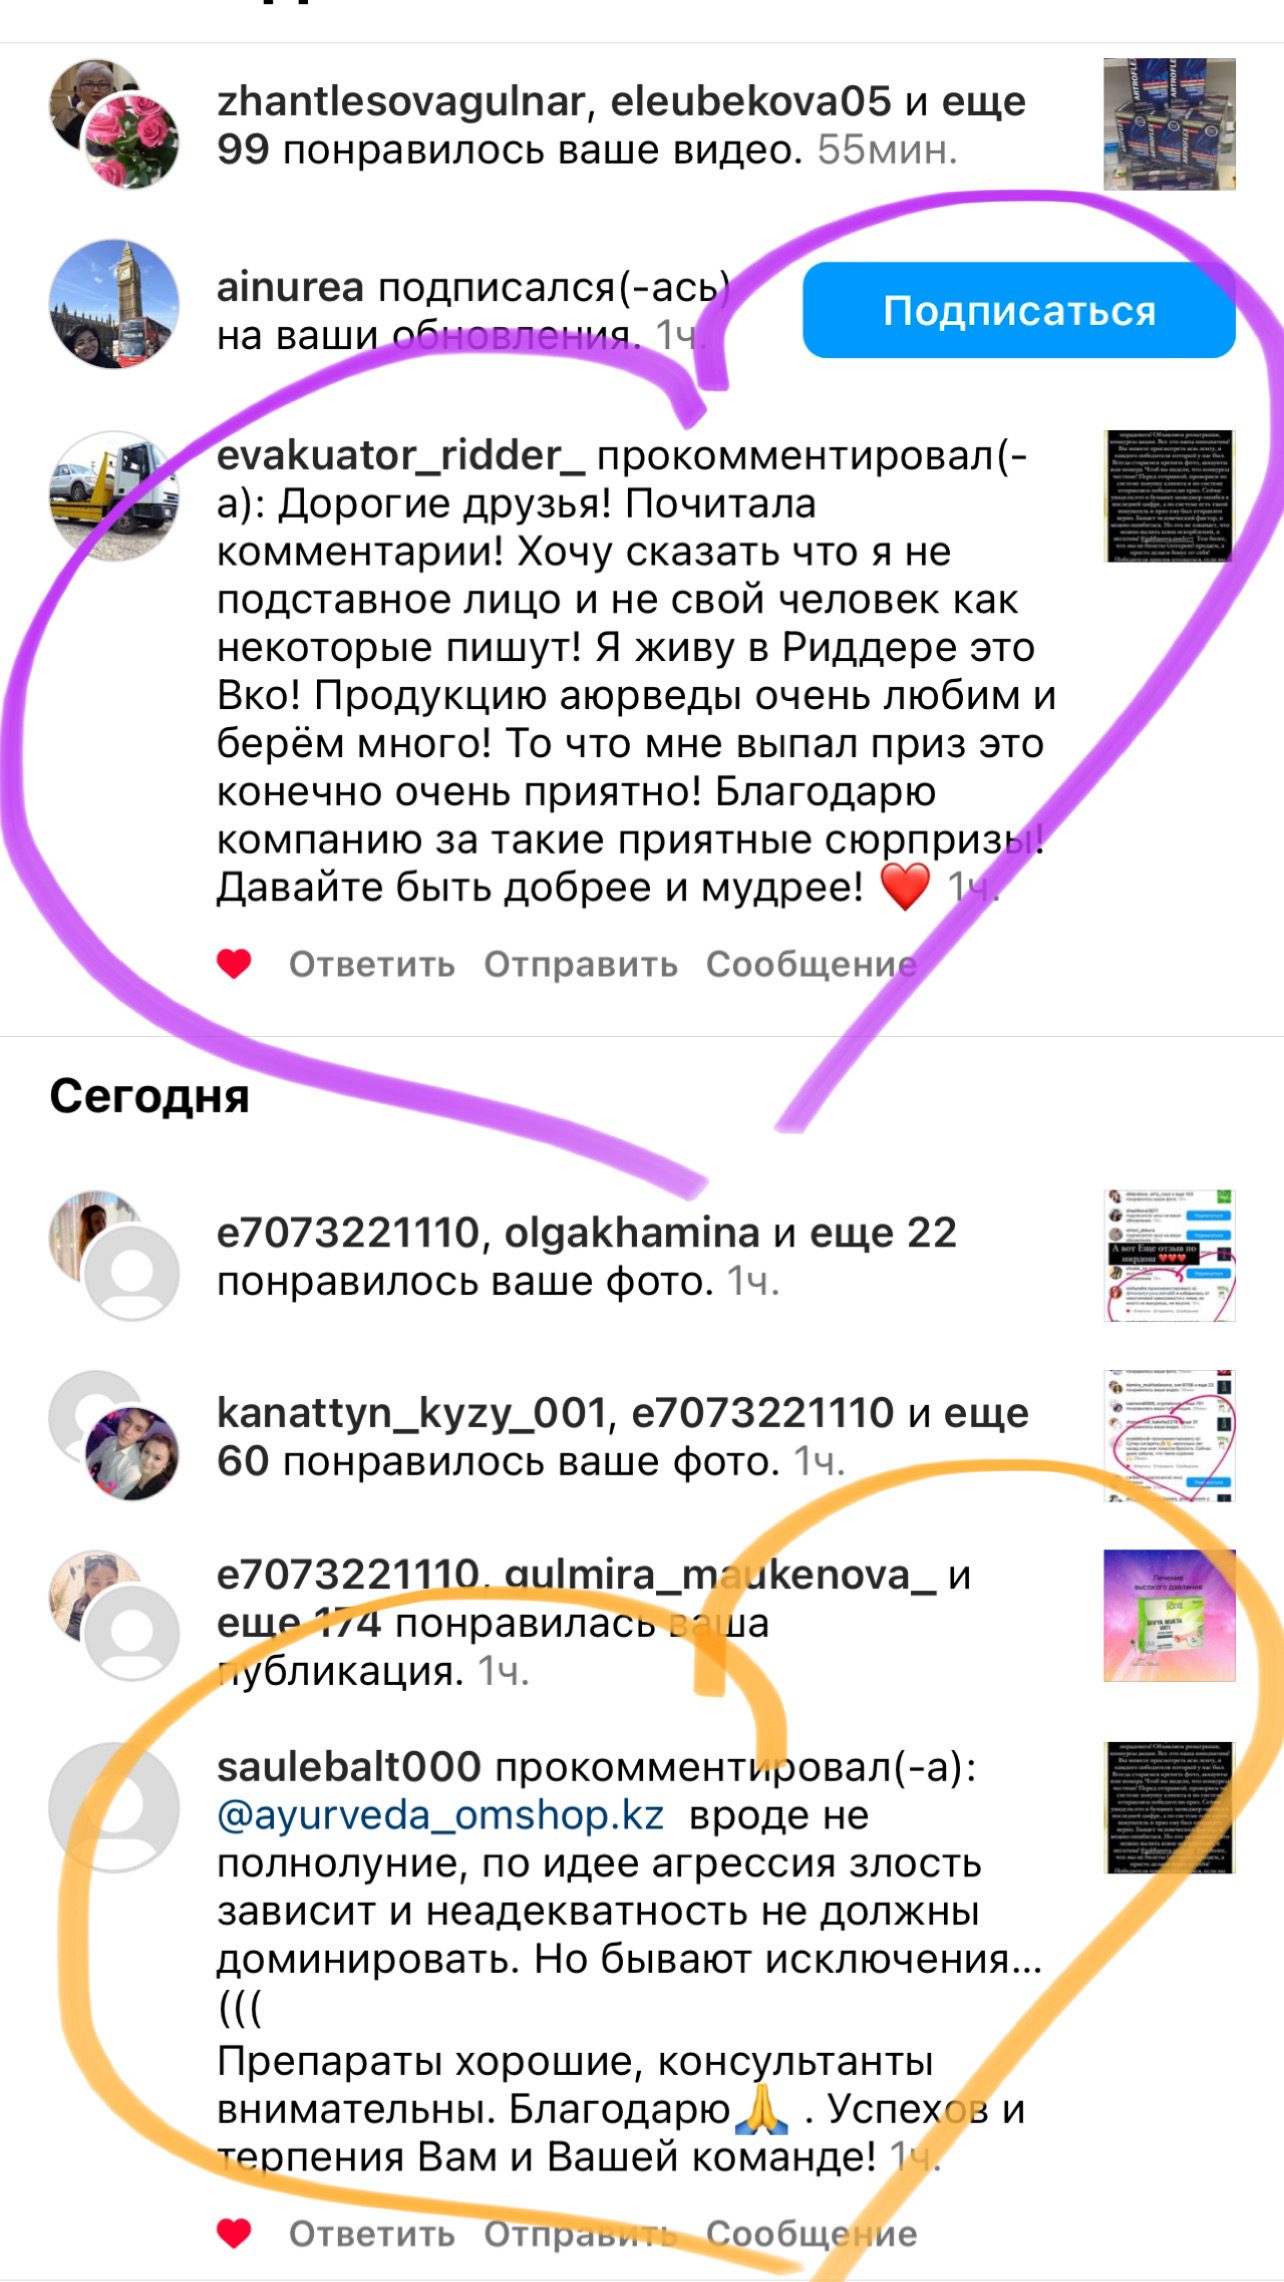The width and height of the screenshot is (1284, 2282).
Task: Open the photo thumbnail beside kanattyn_kyzy_001 likes
Action: click(1170, 1436)
